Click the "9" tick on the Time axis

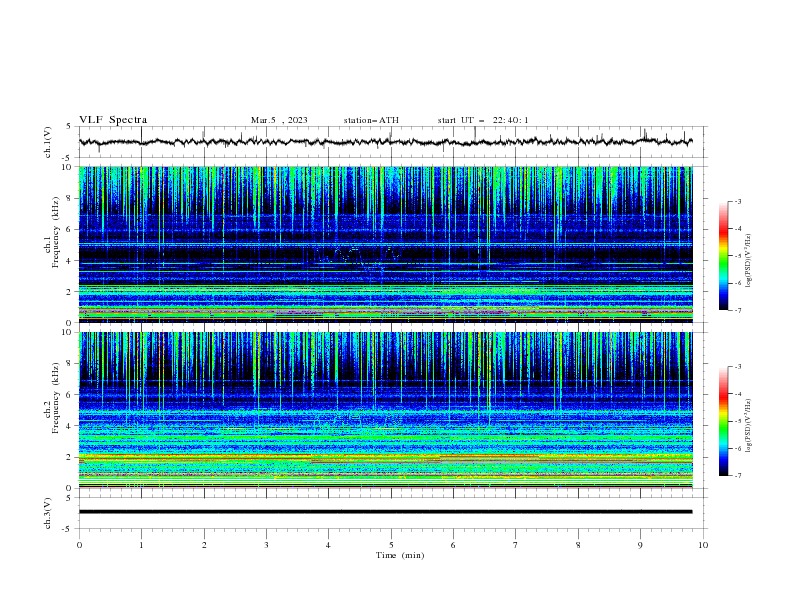point(640,545)
